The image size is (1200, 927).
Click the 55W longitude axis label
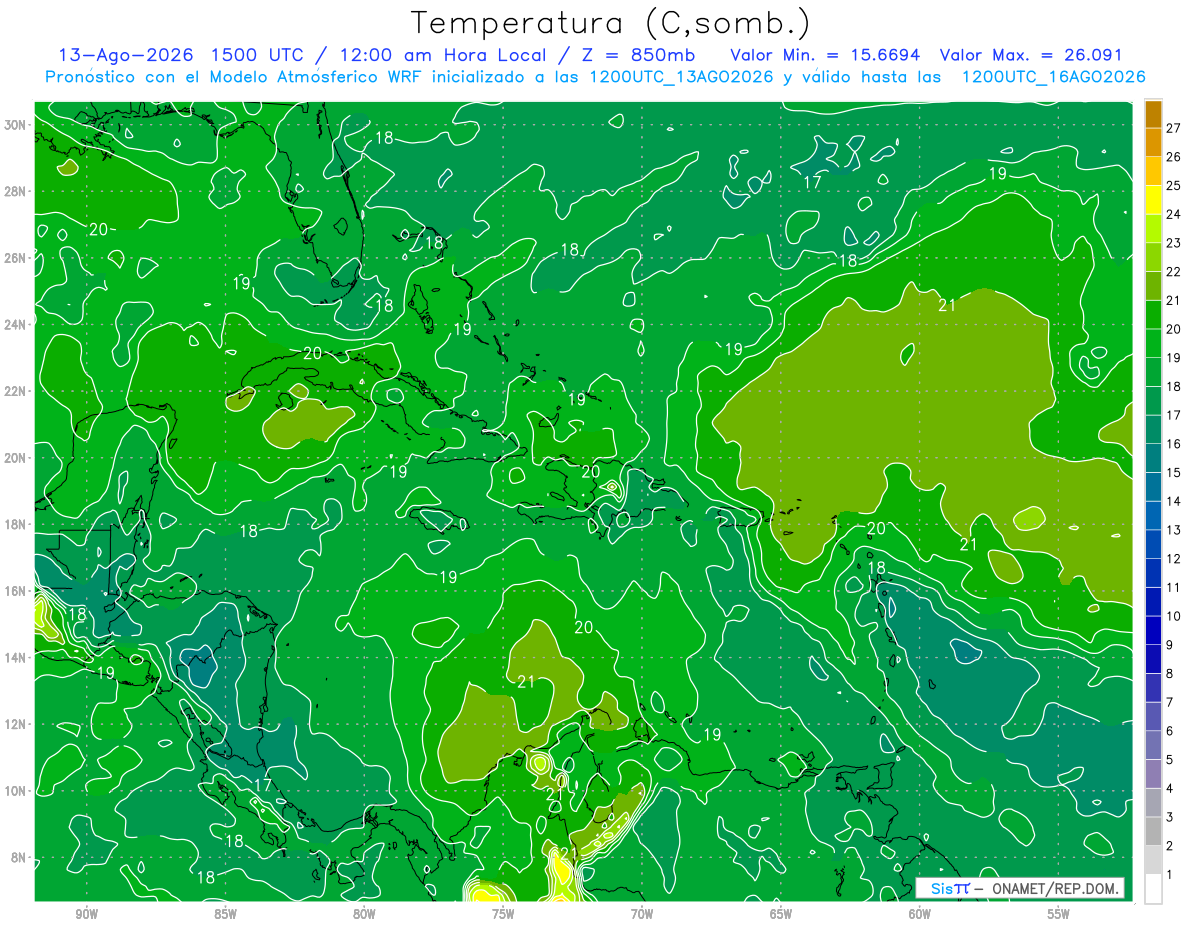(1059, 914)
